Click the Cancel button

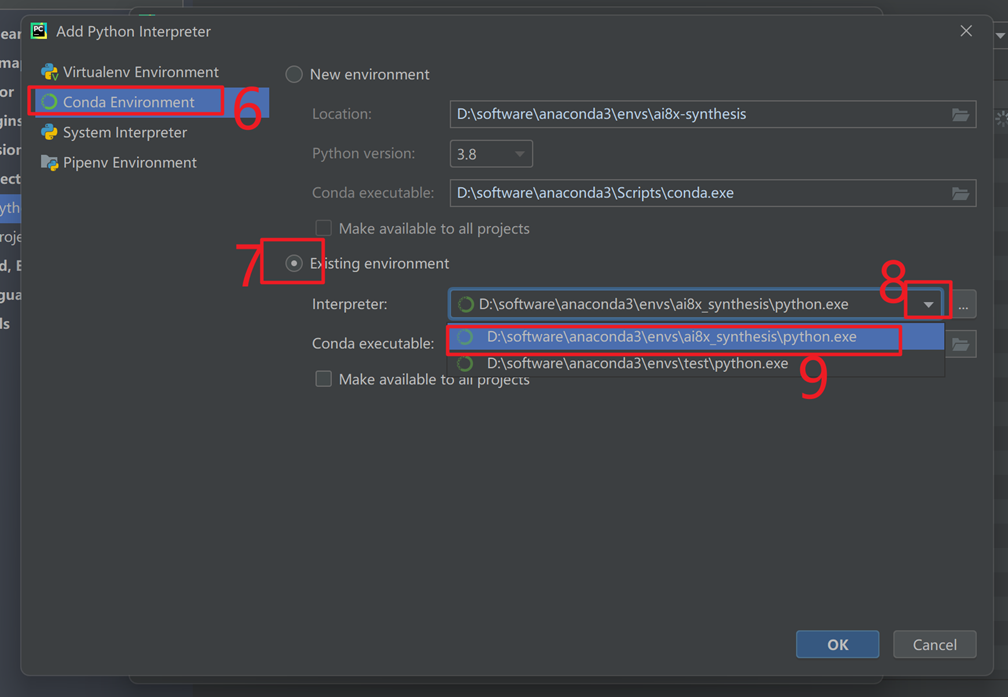(x=935, y=644)
